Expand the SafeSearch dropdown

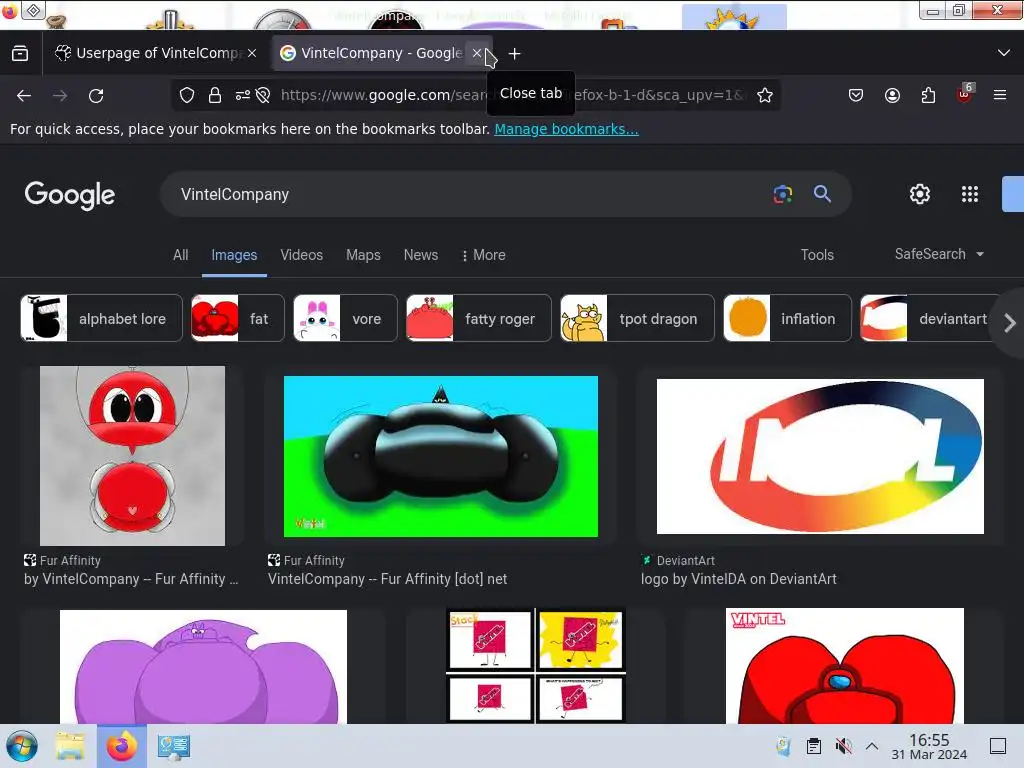tap(939, 254)
